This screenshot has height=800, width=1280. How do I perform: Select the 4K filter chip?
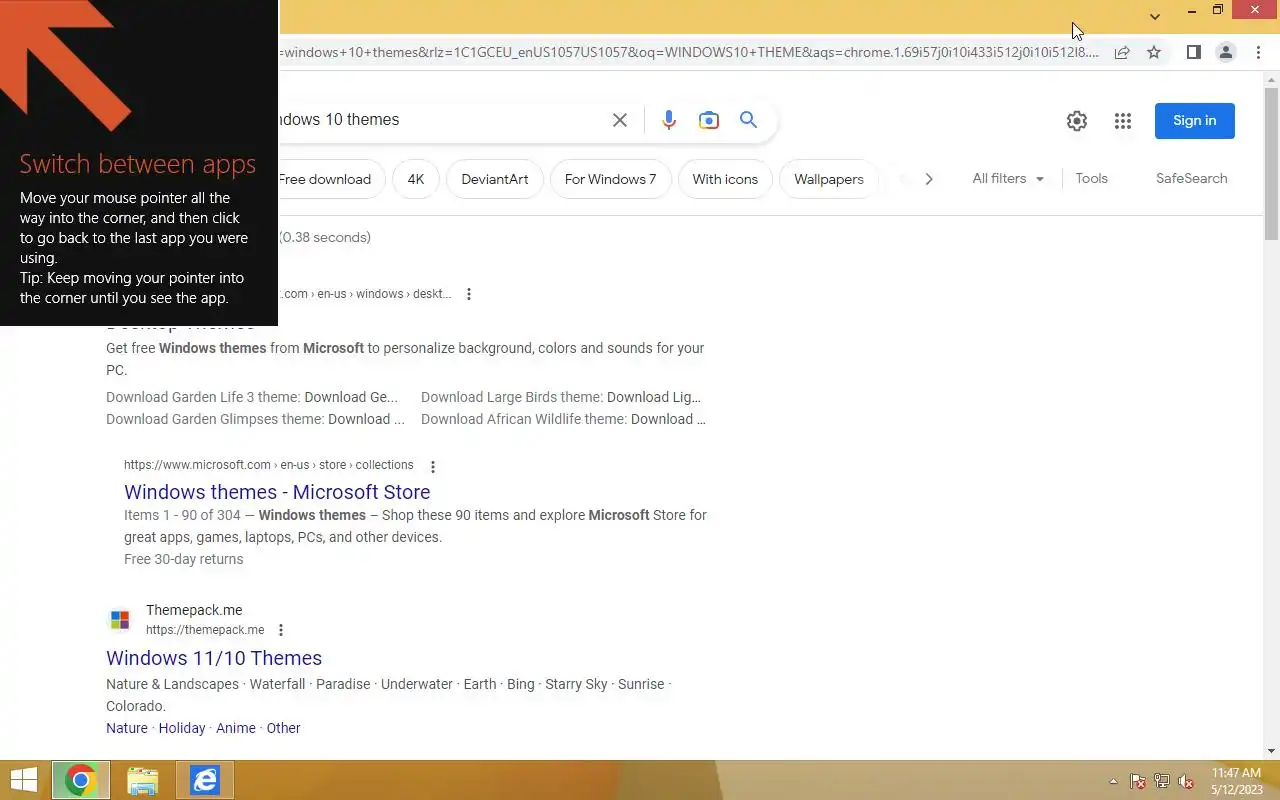pyautogui.click(x=416, y=179)
